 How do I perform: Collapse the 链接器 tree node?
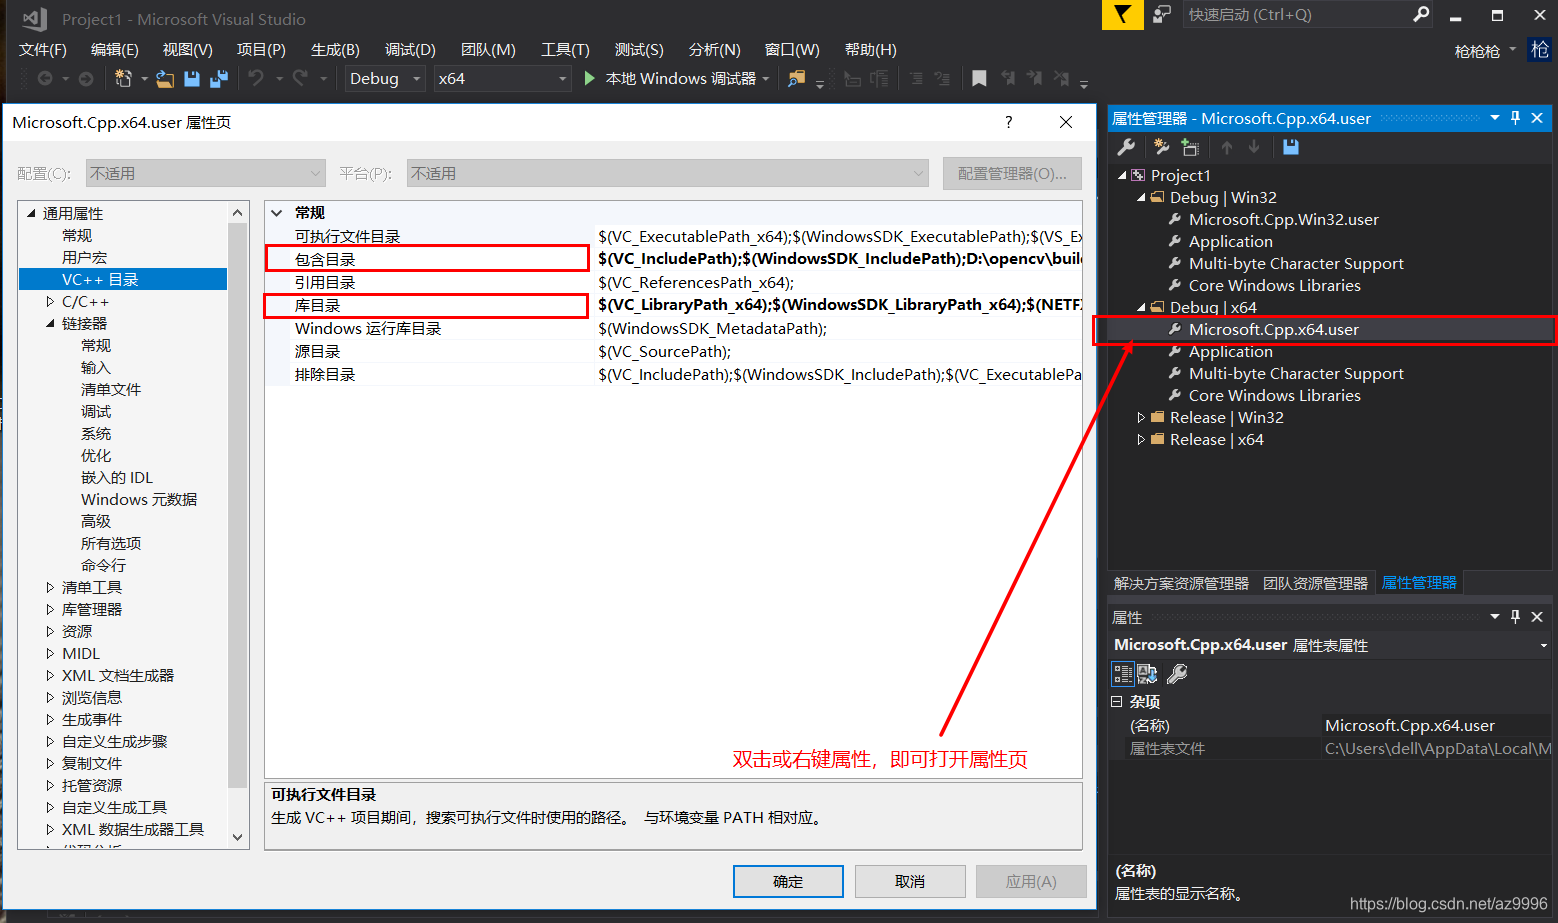(x=50, y=323)
